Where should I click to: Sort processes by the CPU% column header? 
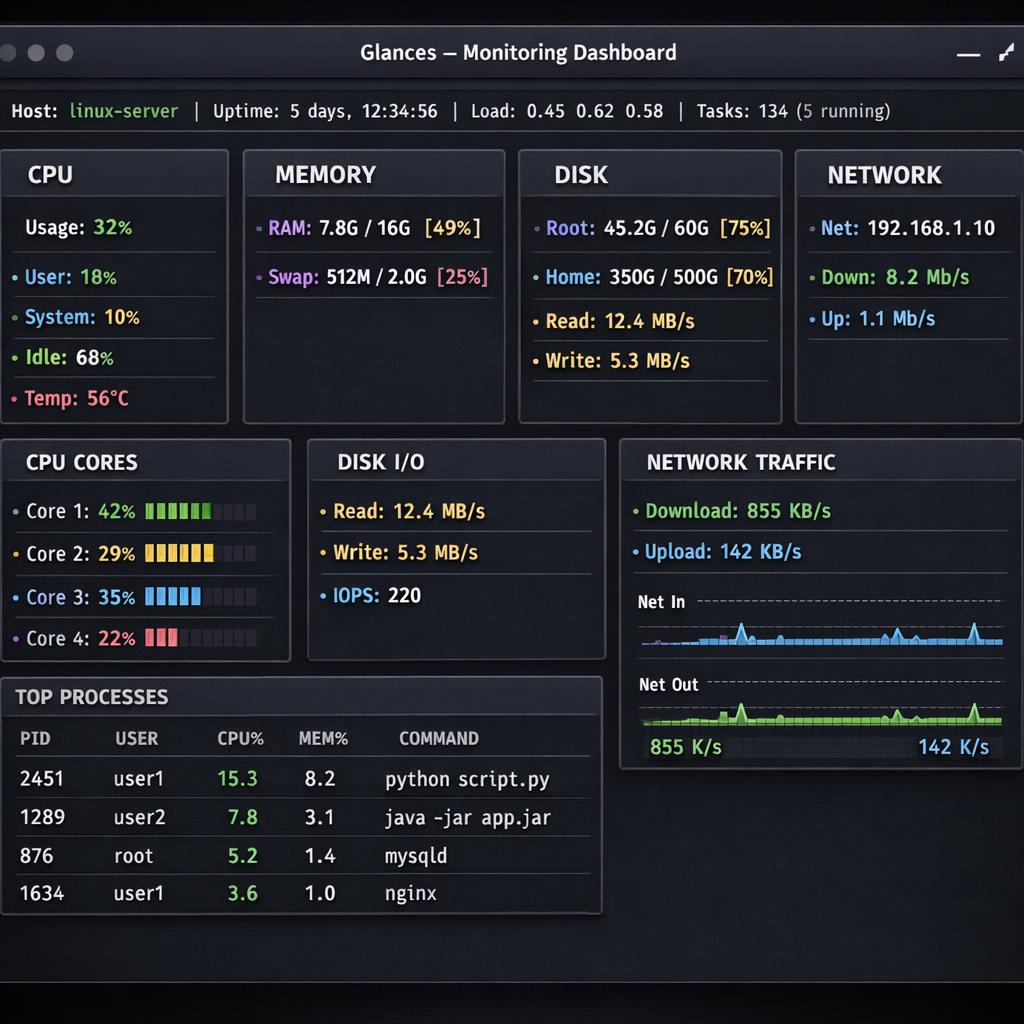pyautogui.click(x=240, y=738)
